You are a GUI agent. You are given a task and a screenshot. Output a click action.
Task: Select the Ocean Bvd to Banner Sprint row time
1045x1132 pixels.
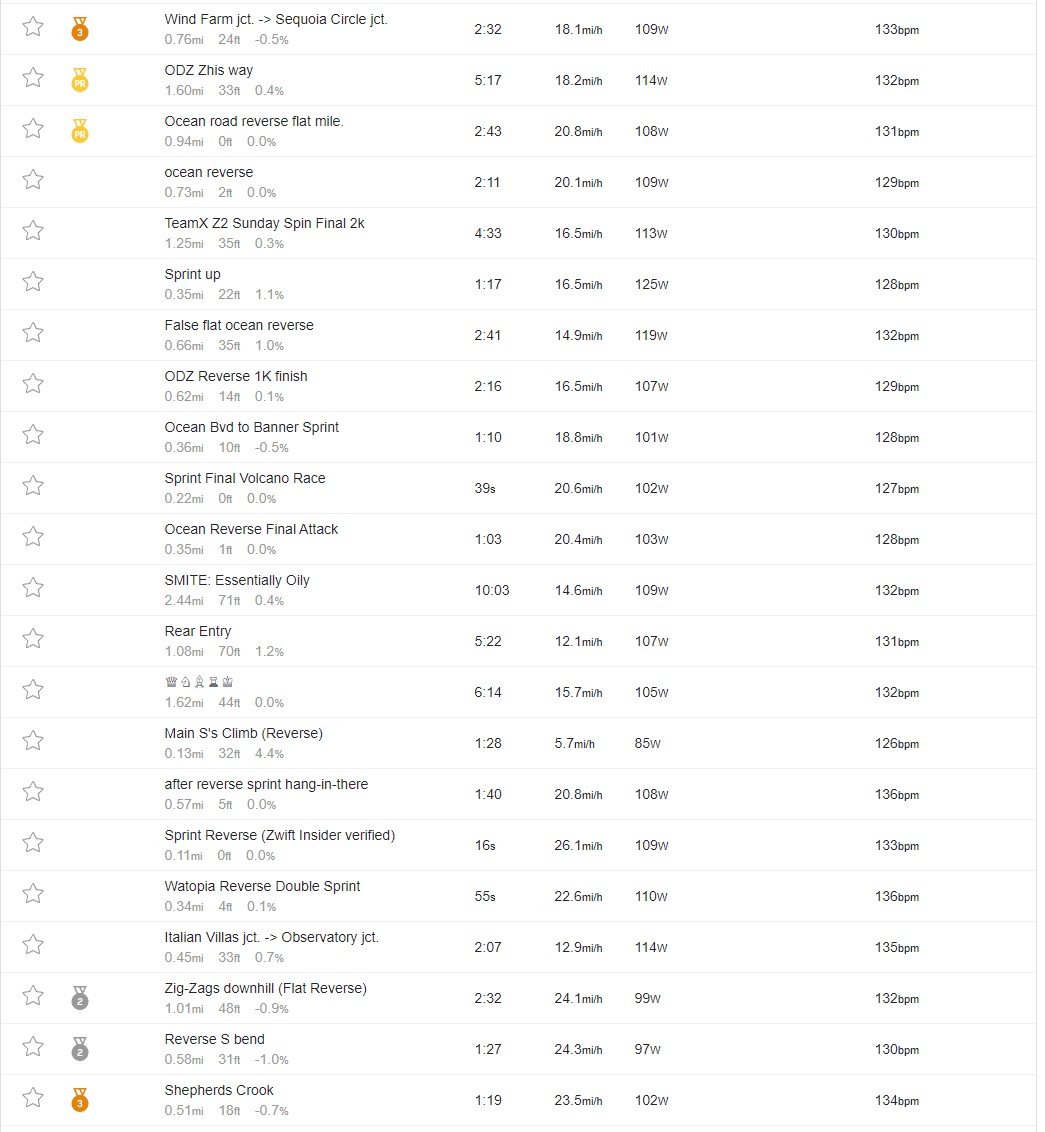[488, 437]
